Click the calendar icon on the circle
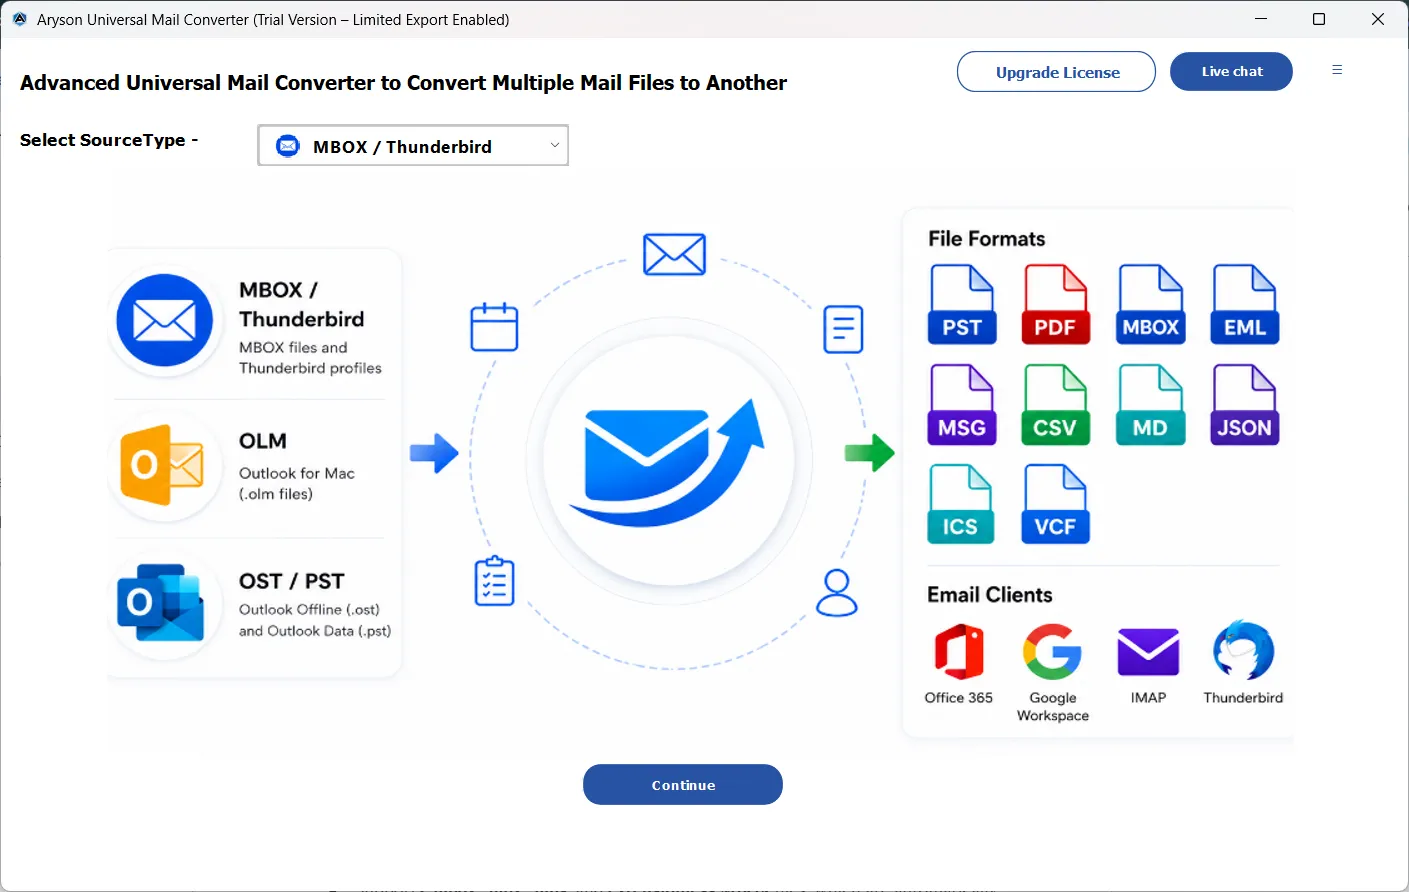 coord(494,327)
